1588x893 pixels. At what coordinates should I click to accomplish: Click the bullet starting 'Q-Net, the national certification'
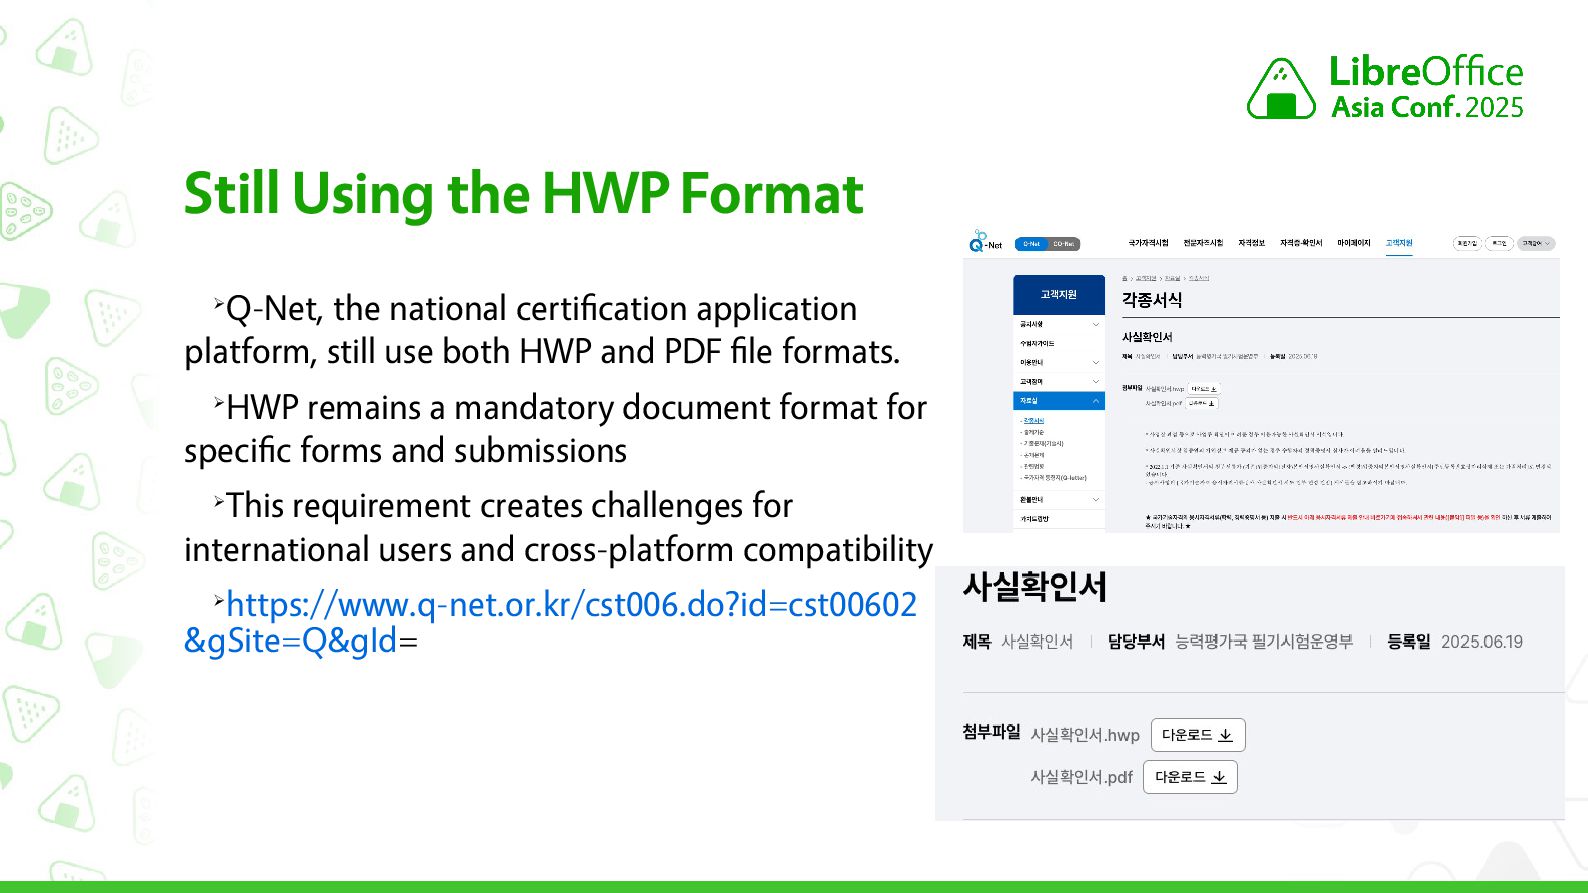[542, 330]
